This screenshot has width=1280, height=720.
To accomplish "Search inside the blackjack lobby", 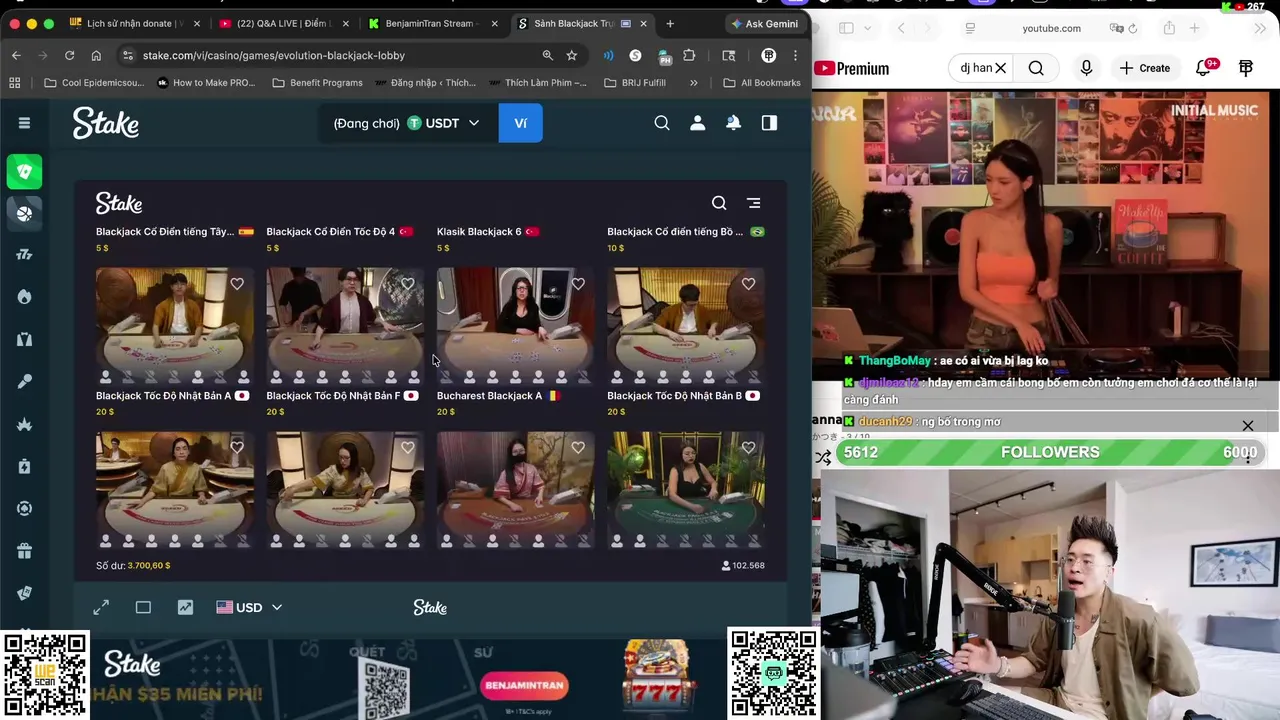I will [x=719, y=203].
